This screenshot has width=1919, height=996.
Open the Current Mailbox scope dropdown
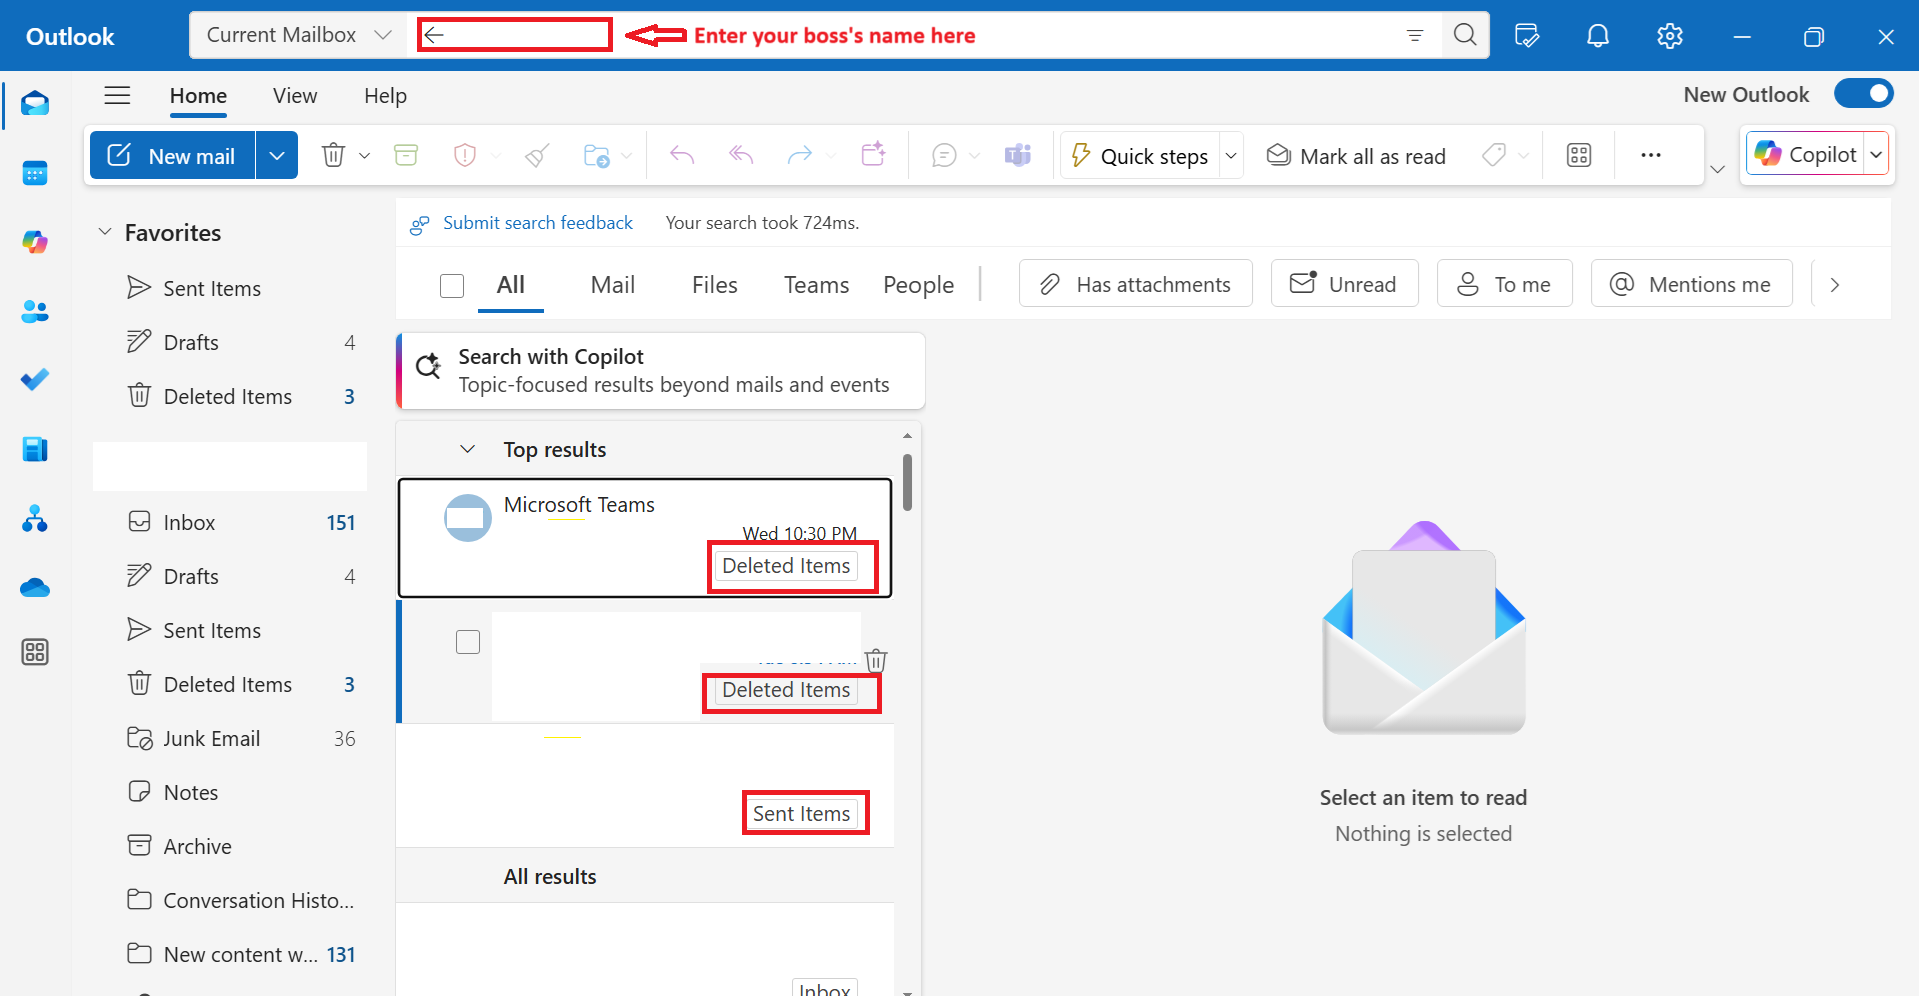click(x=298, y=35)
